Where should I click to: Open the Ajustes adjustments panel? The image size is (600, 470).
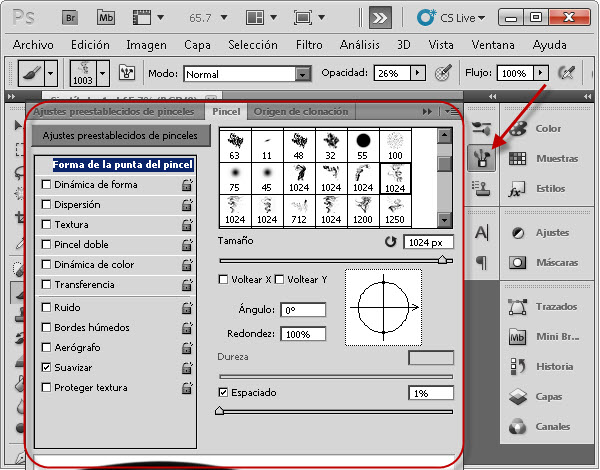tap(540, 233)
